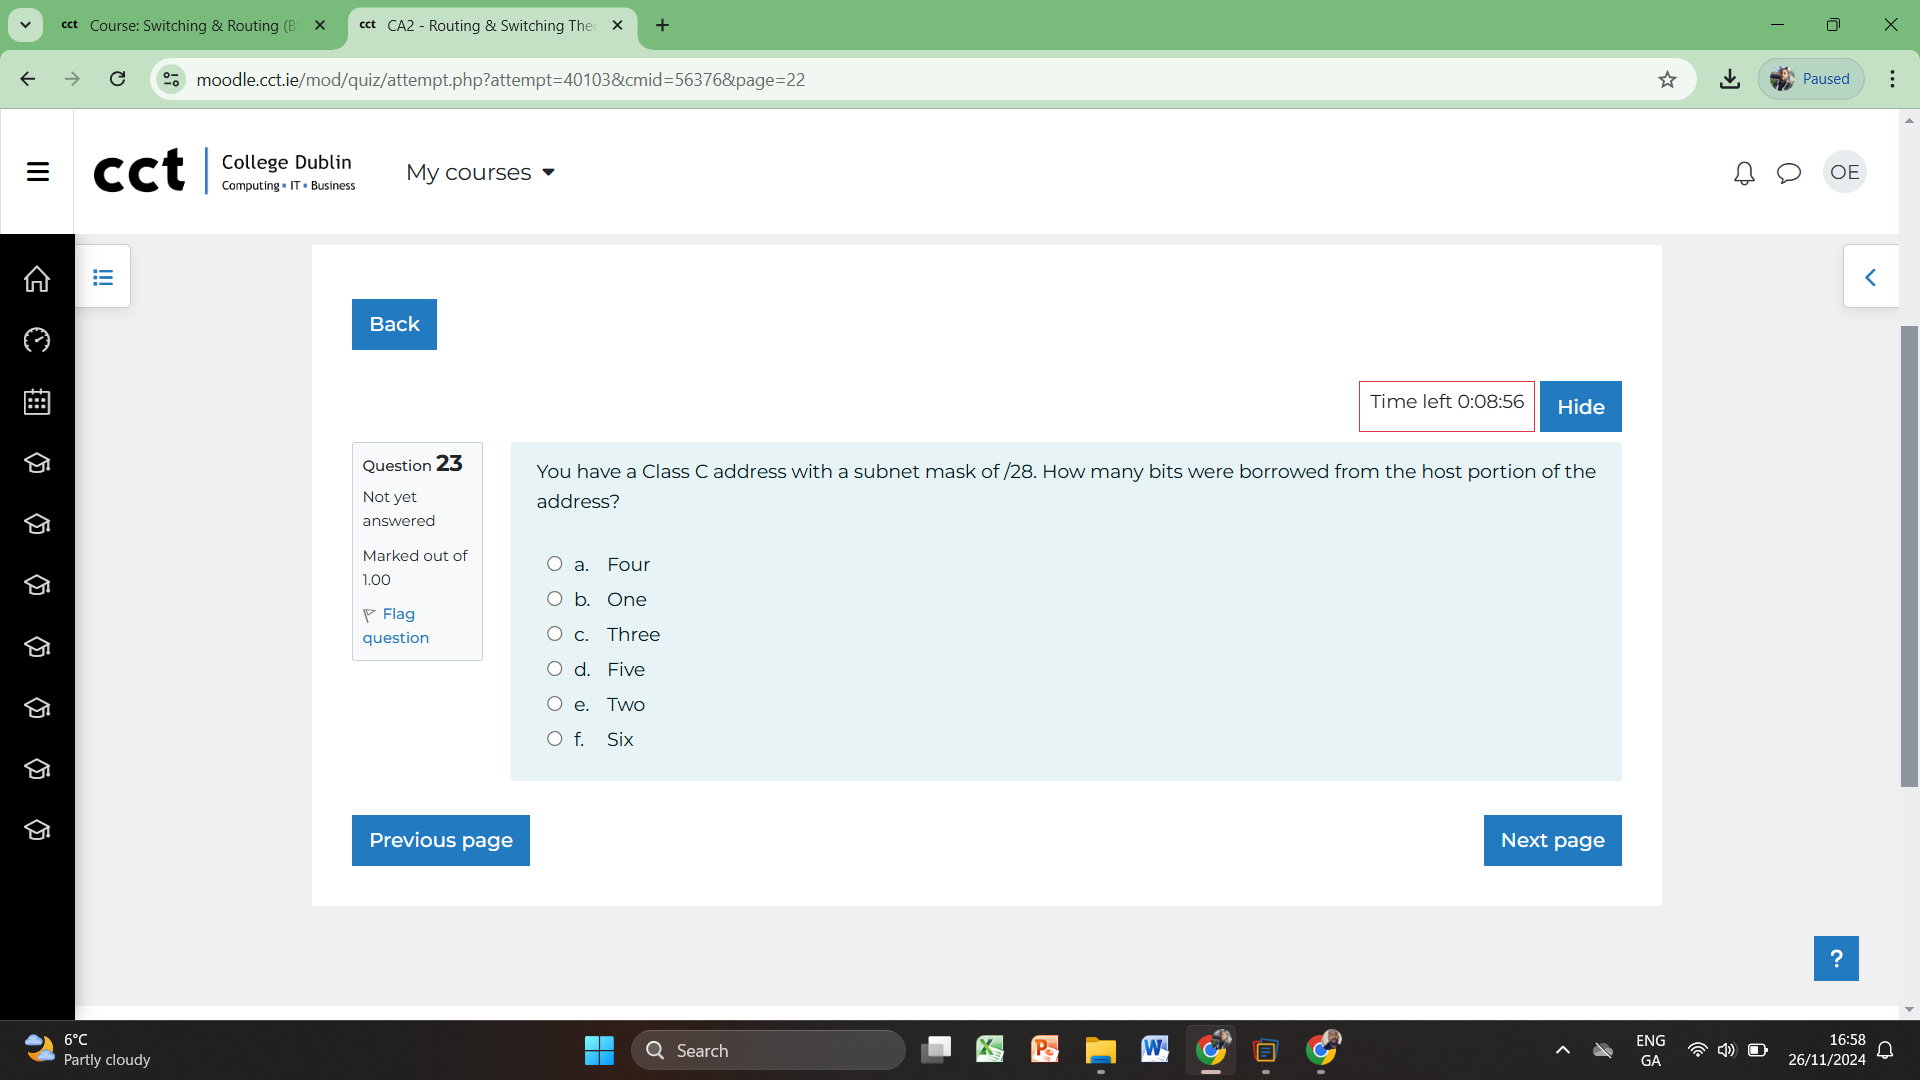Select answer option 'Three'
Image resolution: width=1920 pixels, height=1080 pixels.
click(x=555, y=634)
